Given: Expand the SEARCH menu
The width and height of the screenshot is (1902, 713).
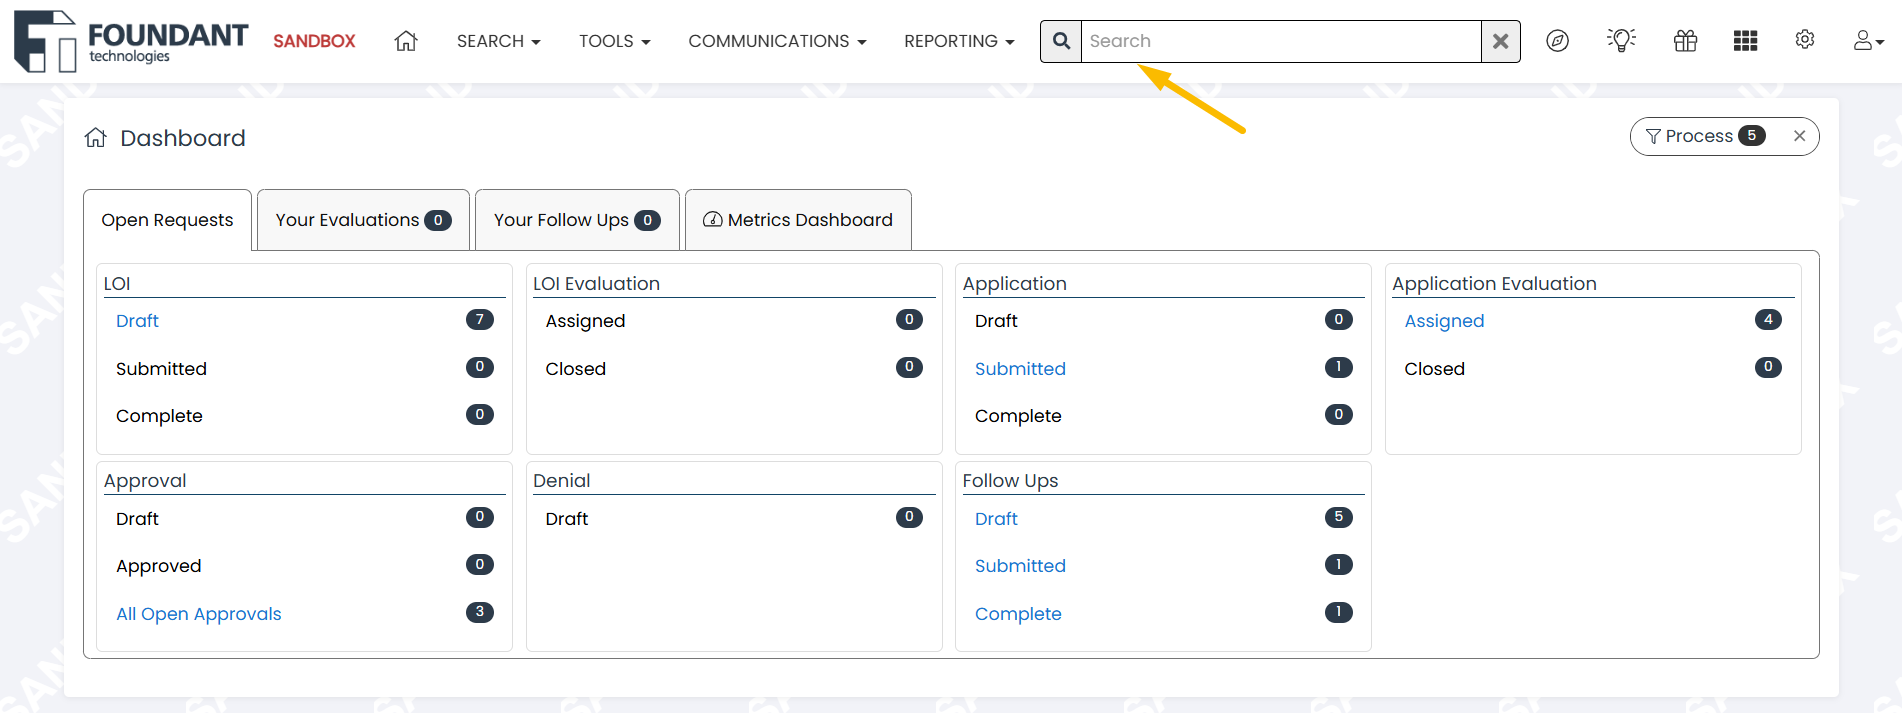Looking at the screenshot, I should 498,41.
